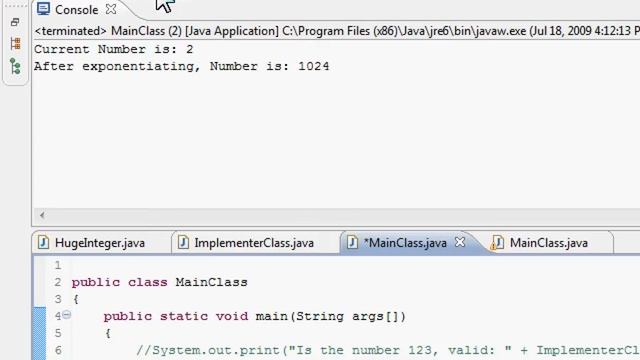Screen dimensions: 640x360
Task: Click the commented System.out.print line
Action: [x=388, y=350]
